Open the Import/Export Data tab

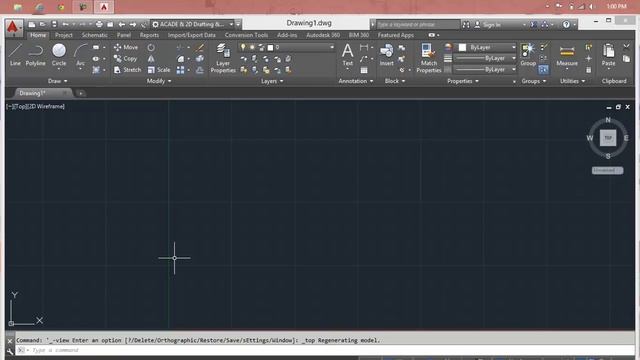191,35
